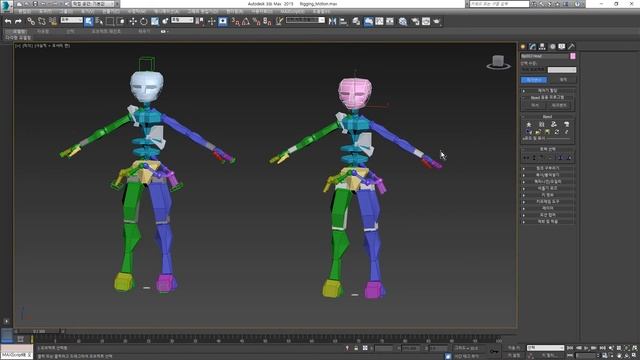Image resolution: width=640 pixels, height=360 pixels.
Task: Activate the Select Object tool
Action: pos(89,21)
